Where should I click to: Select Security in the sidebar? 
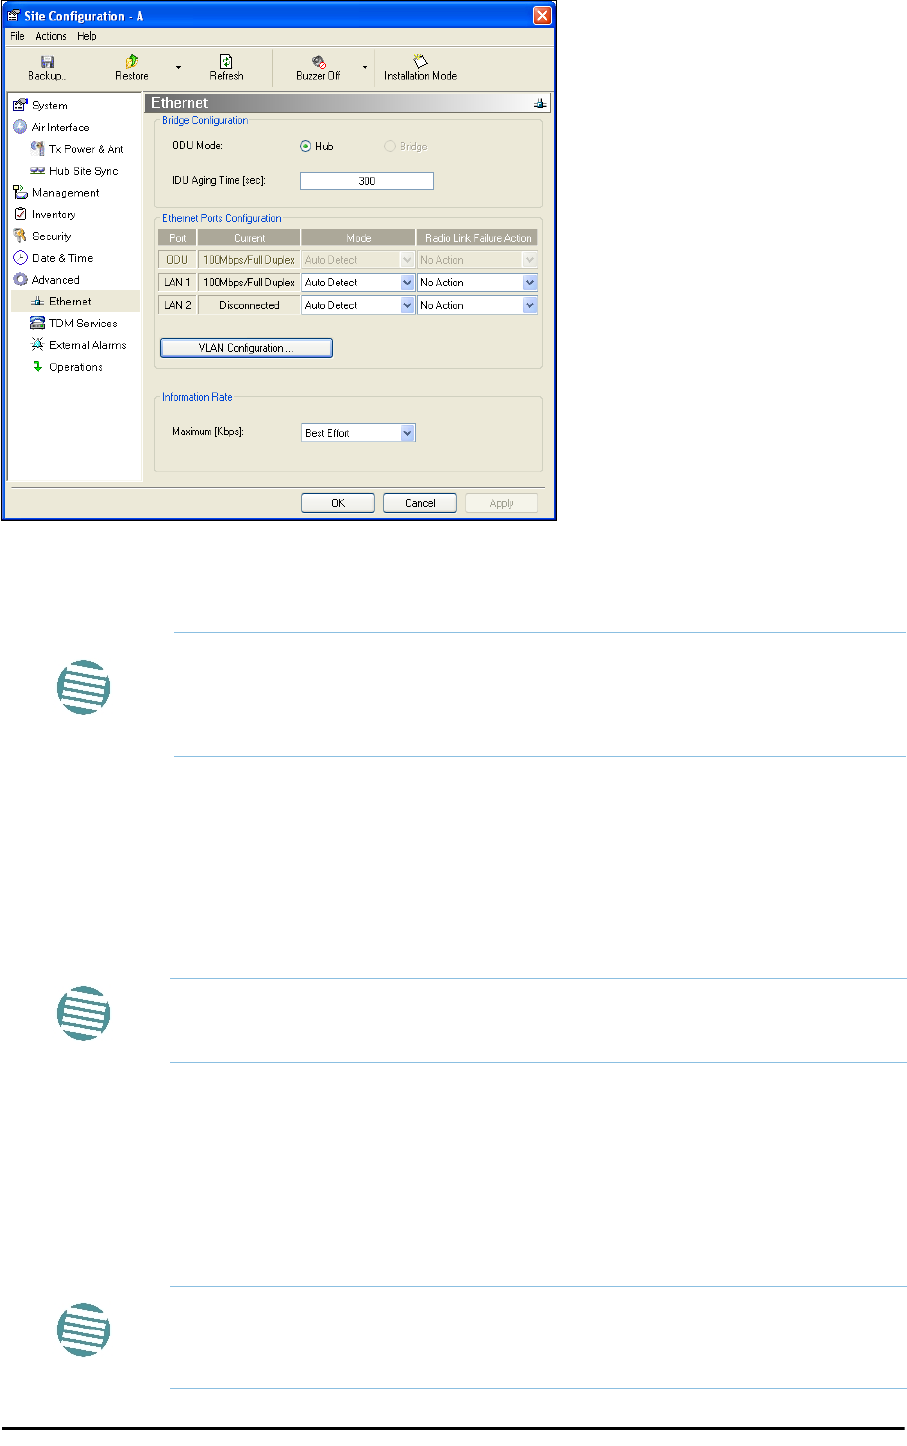(51, 236)
